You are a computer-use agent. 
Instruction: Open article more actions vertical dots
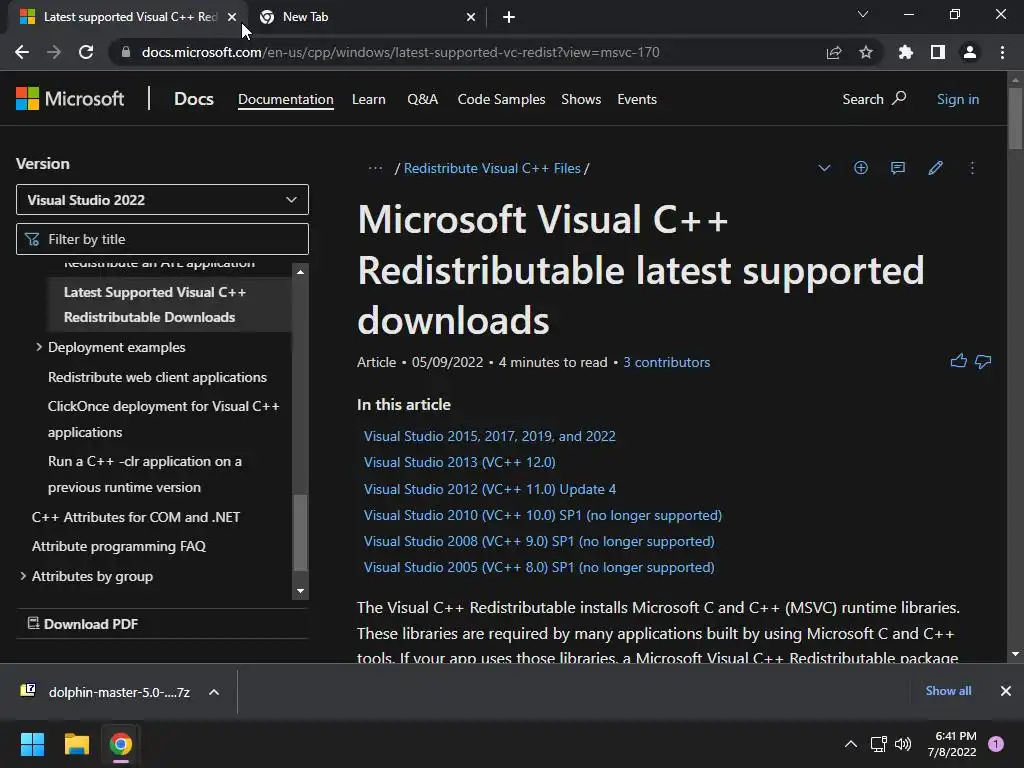[972, 168]
